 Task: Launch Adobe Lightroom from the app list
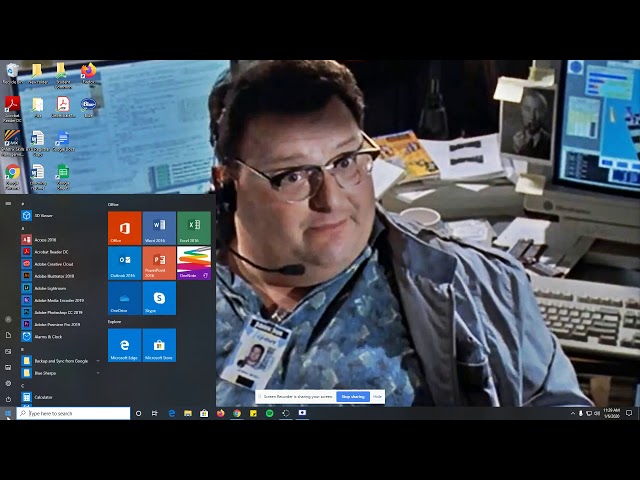(60, 288)
